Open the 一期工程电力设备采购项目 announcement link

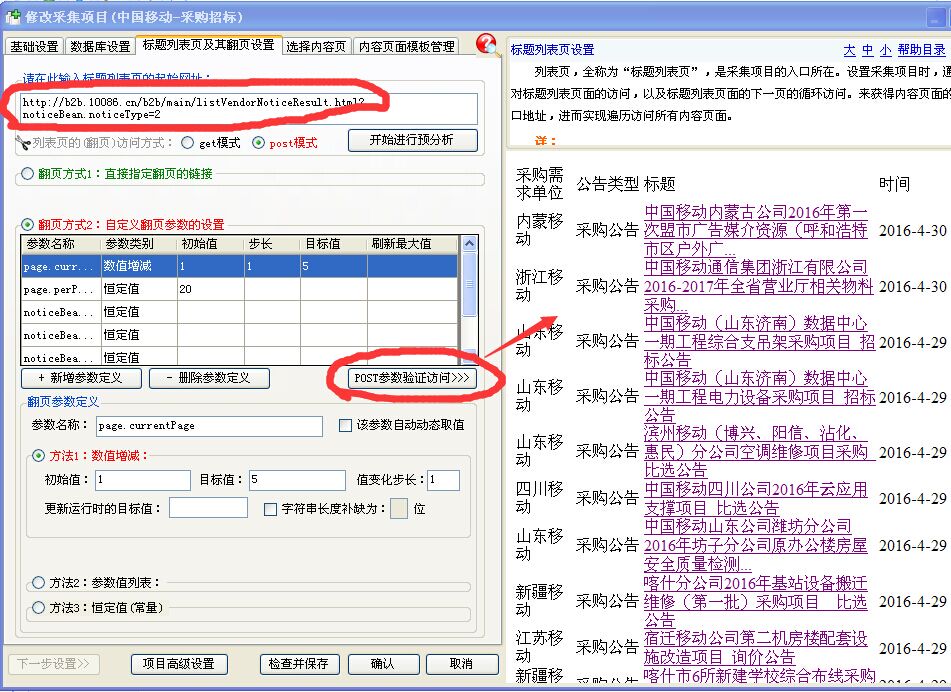tap(759, 397)
